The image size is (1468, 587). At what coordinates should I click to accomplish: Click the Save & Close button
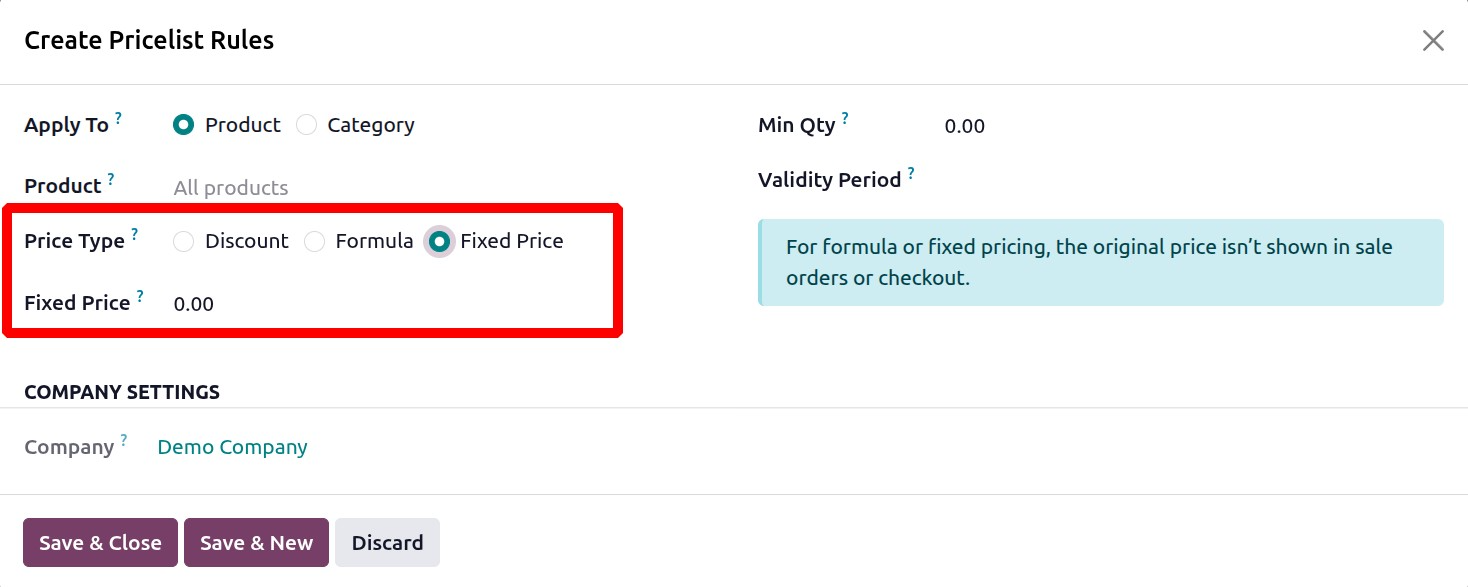(100, 543)
